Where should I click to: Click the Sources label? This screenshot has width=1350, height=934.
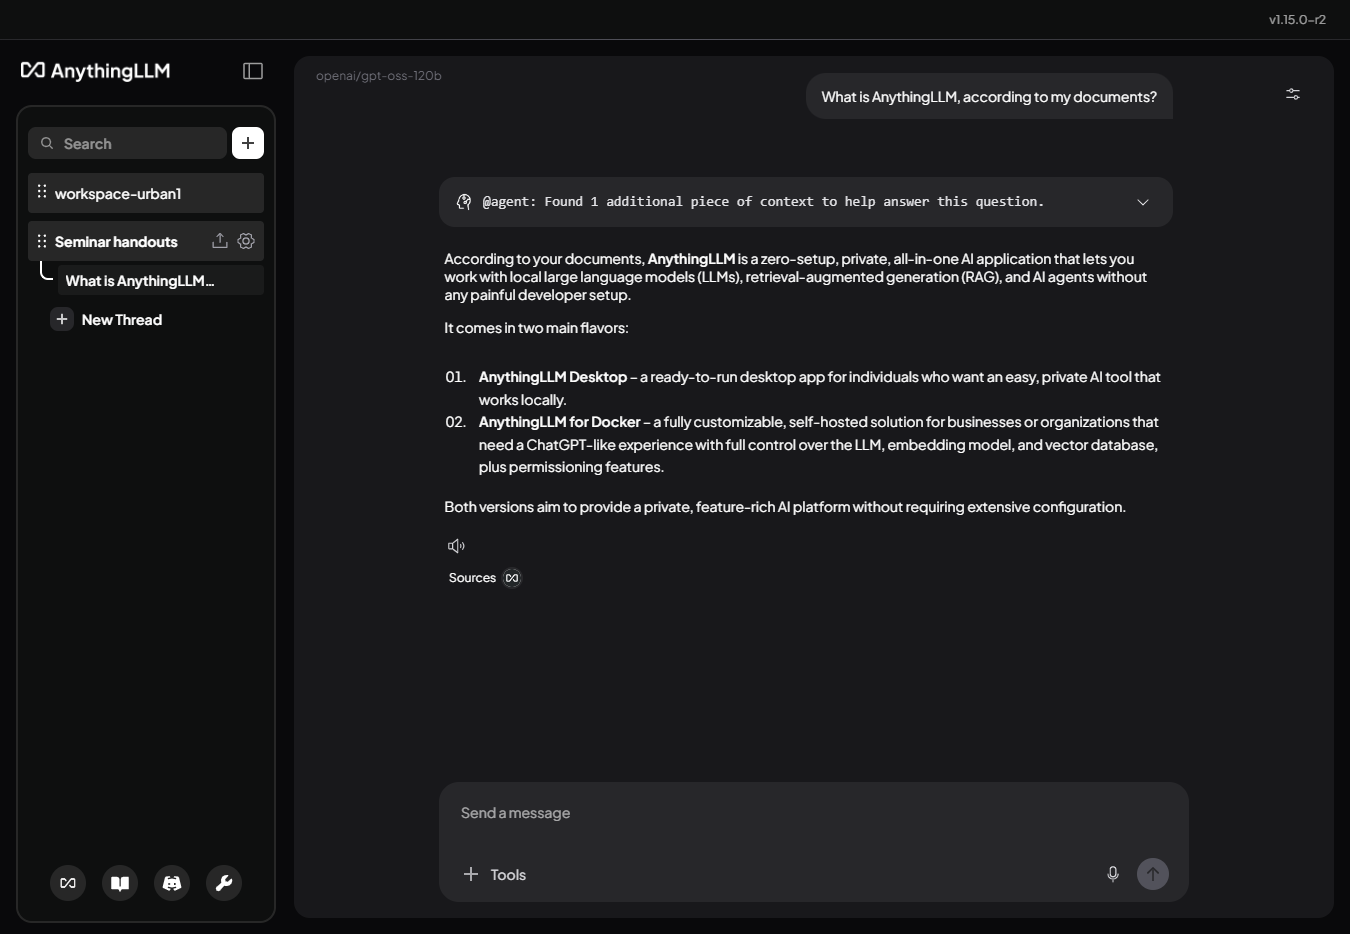click(472, 578)
